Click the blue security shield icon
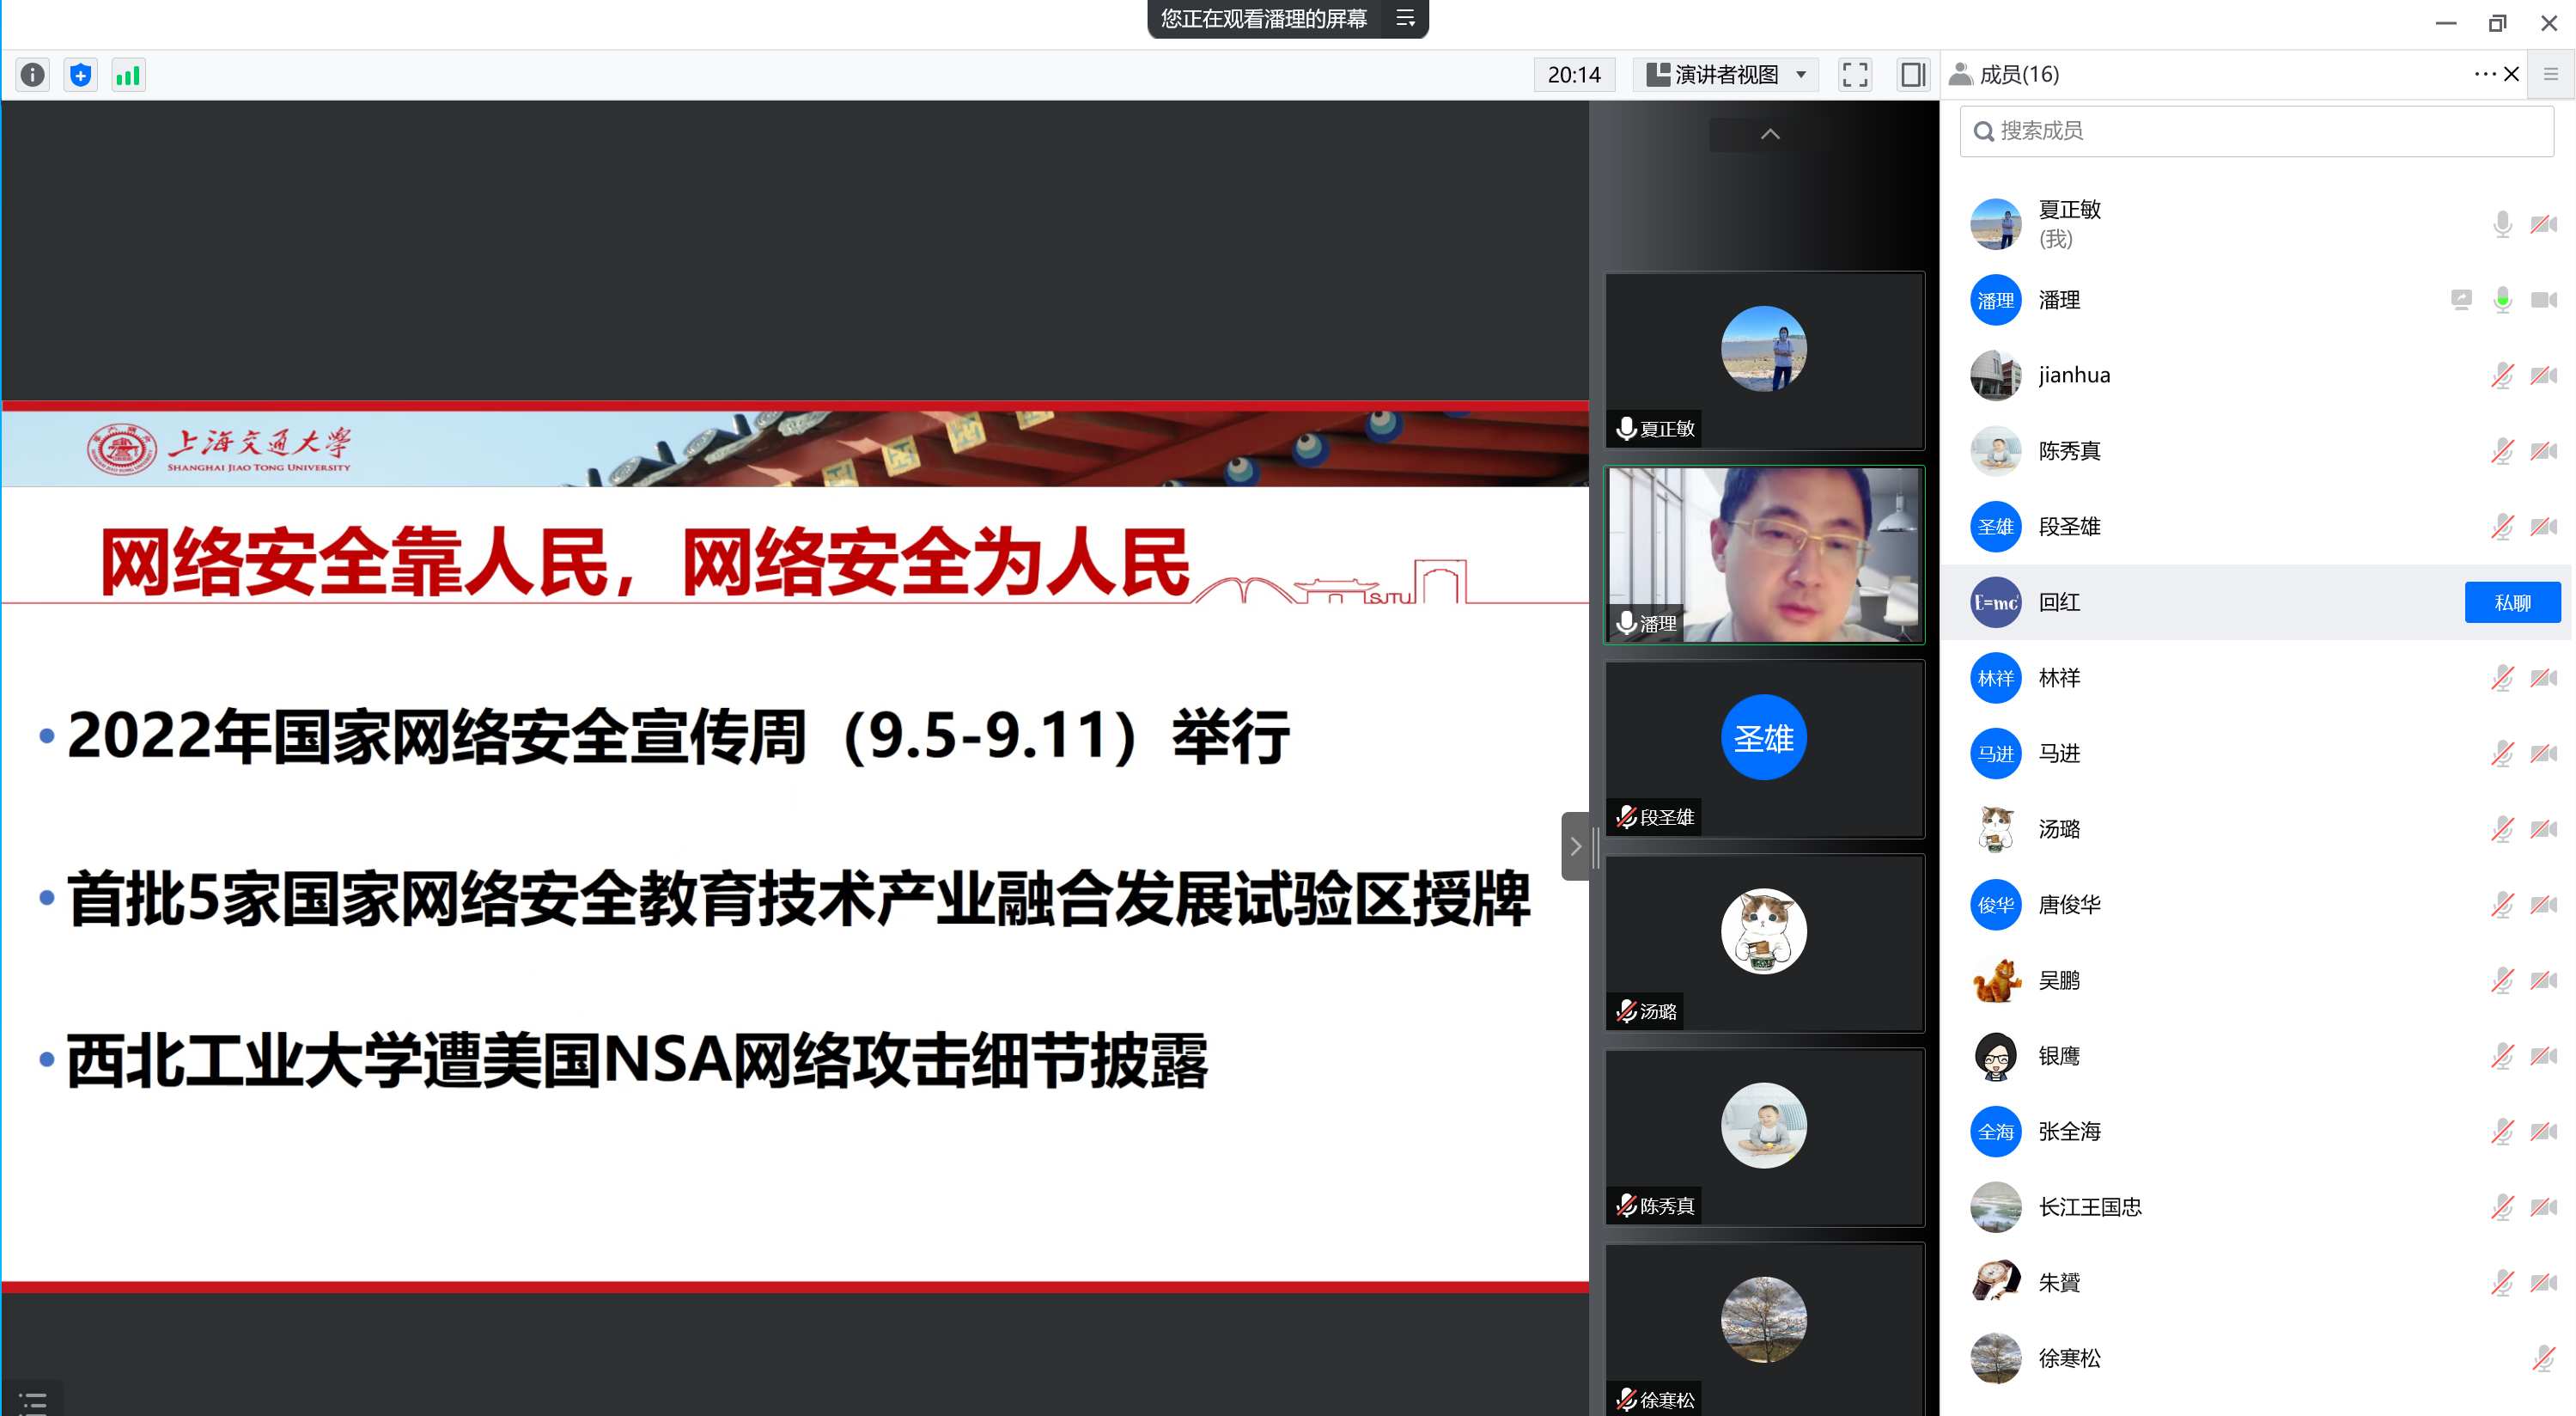This screenshot has width=2576, height=1416. 79,74
